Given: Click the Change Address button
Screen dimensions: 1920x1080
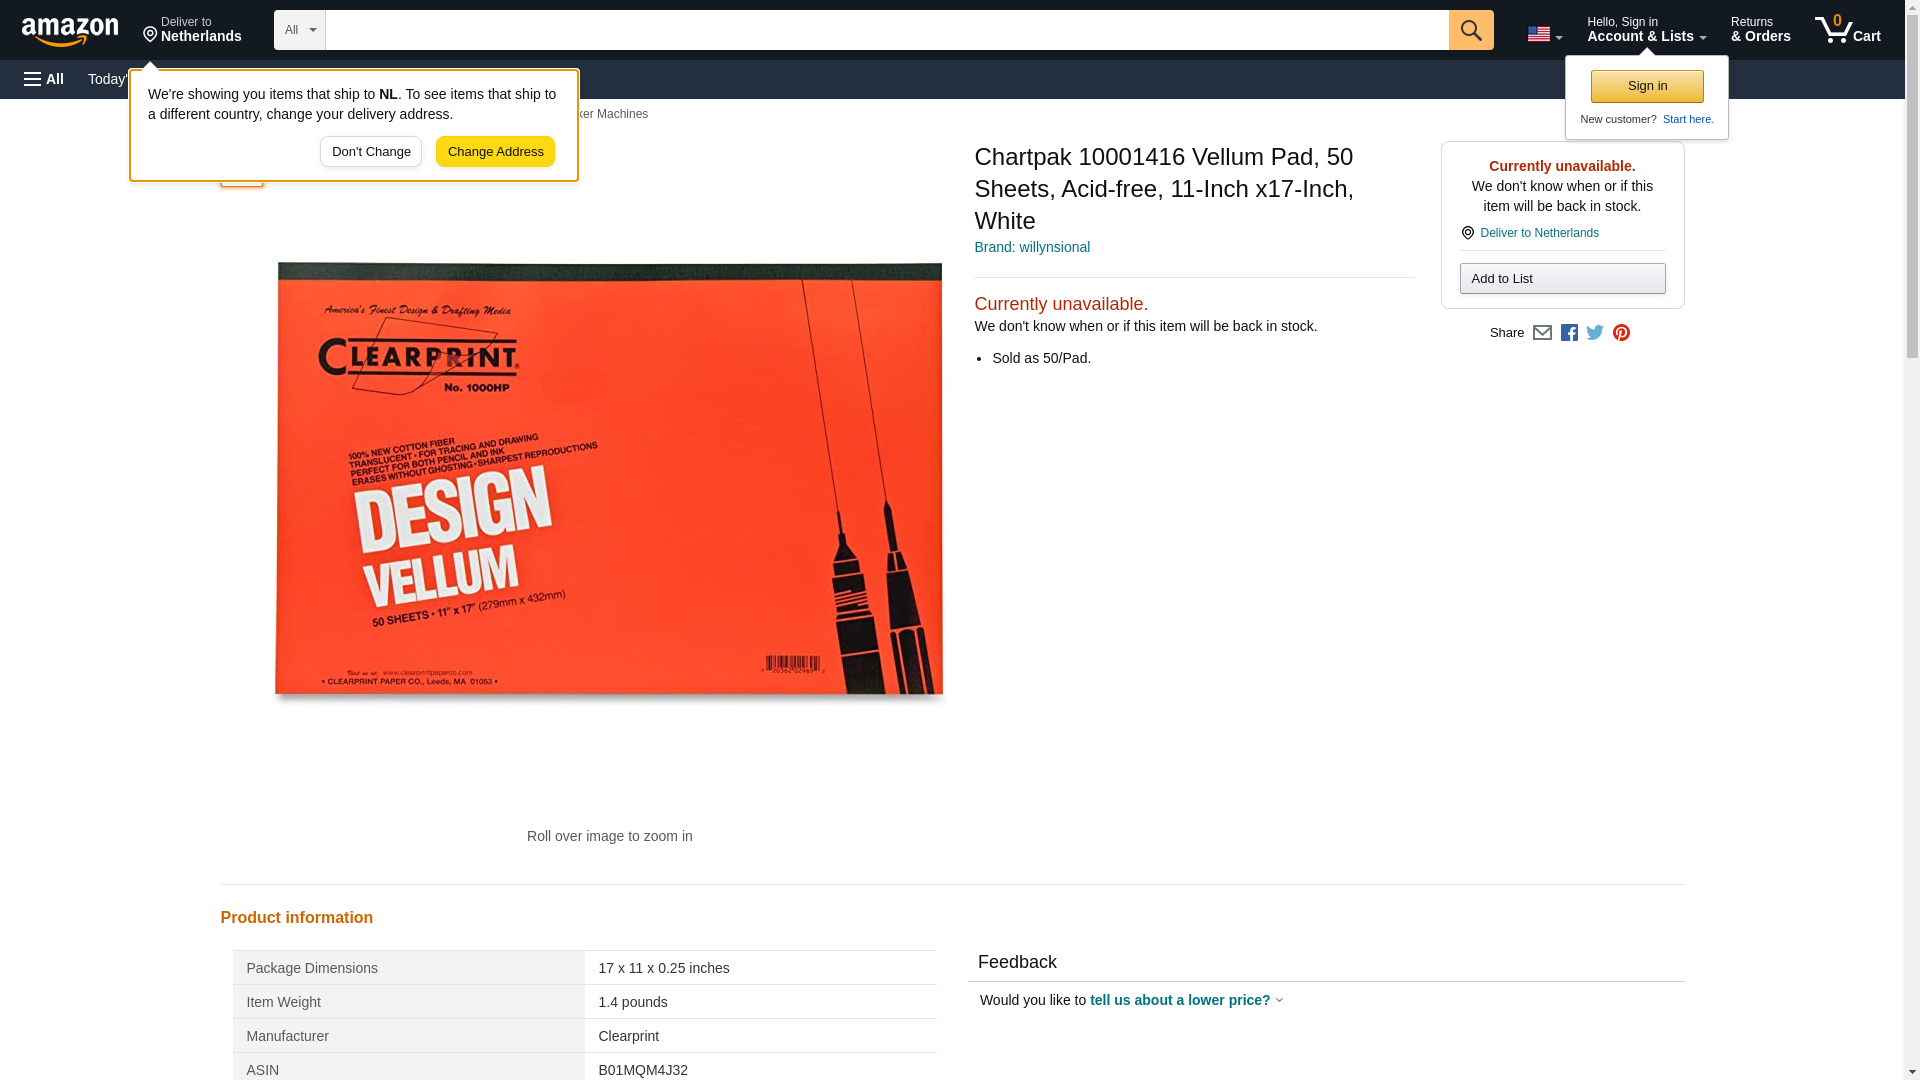Looking at the screenshot, I should click(495, 152).
